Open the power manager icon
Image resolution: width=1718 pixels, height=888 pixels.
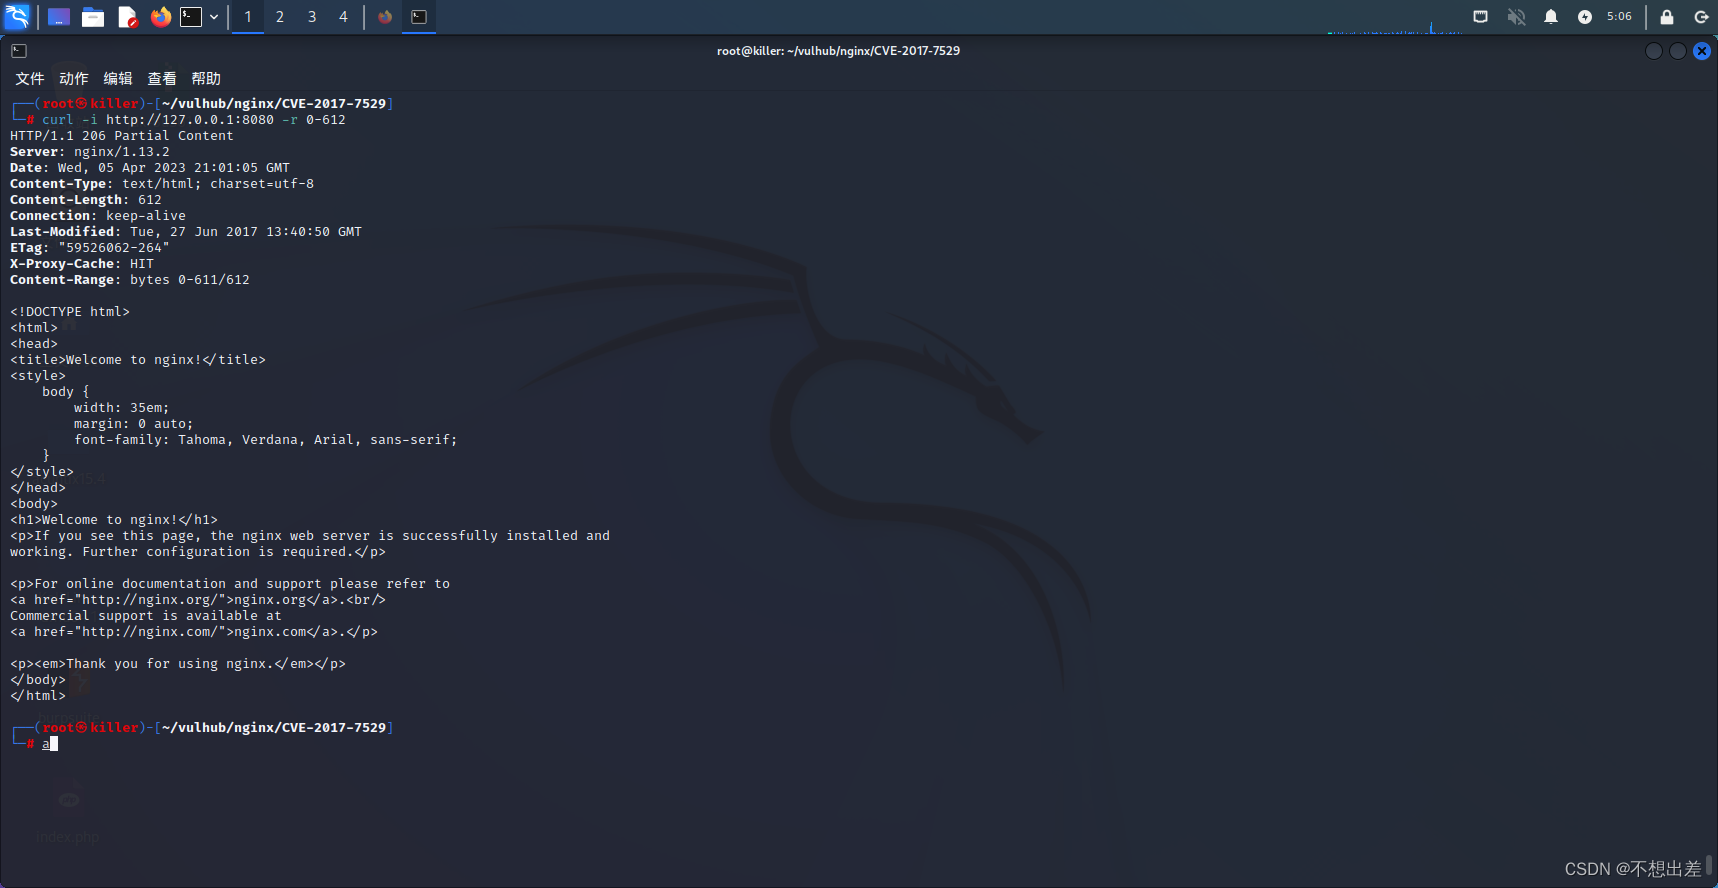click(x=1584, y=17)
